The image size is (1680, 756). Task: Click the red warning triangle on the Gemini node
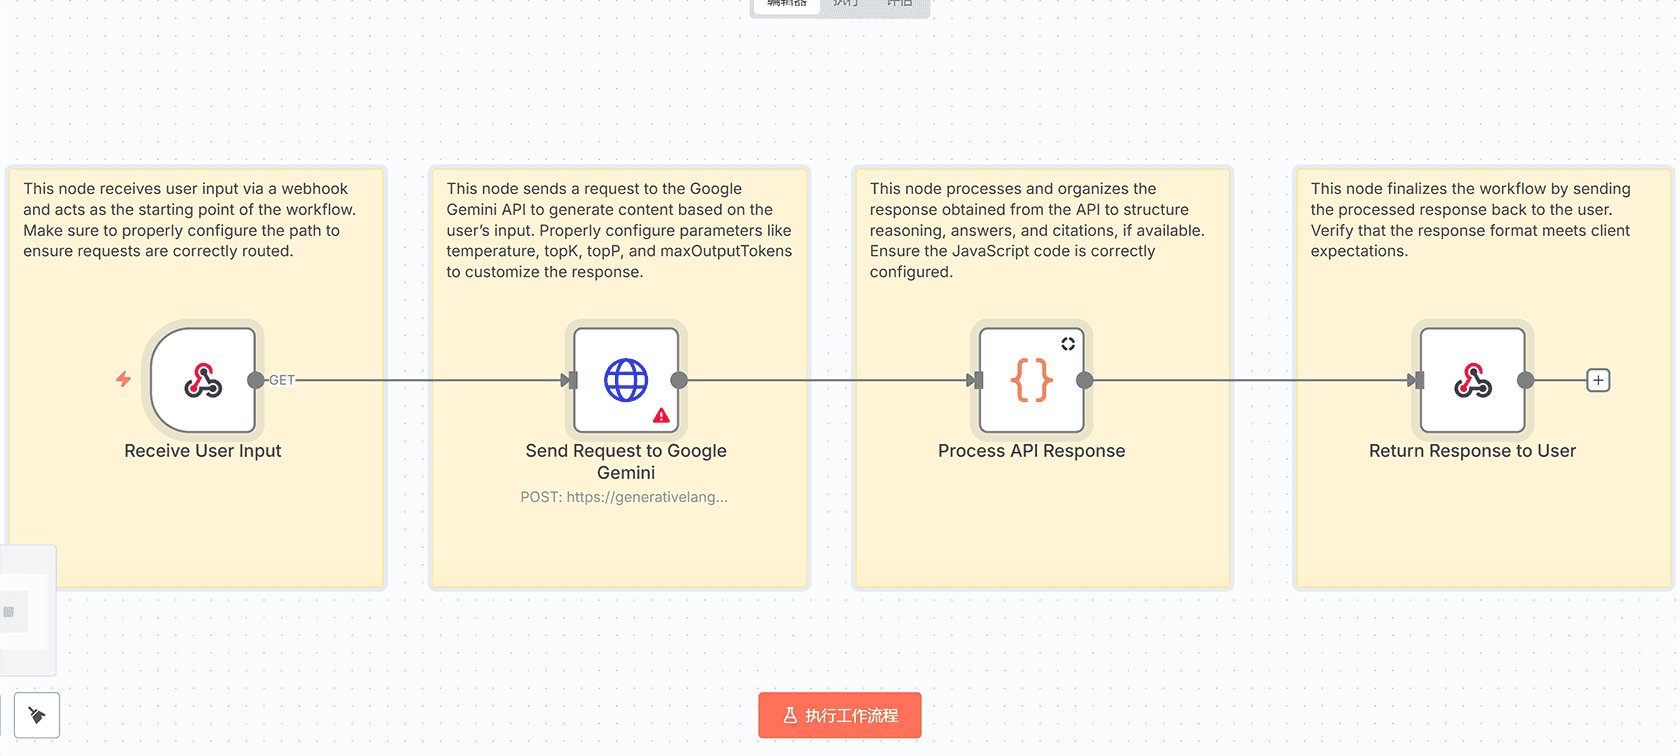661,415
